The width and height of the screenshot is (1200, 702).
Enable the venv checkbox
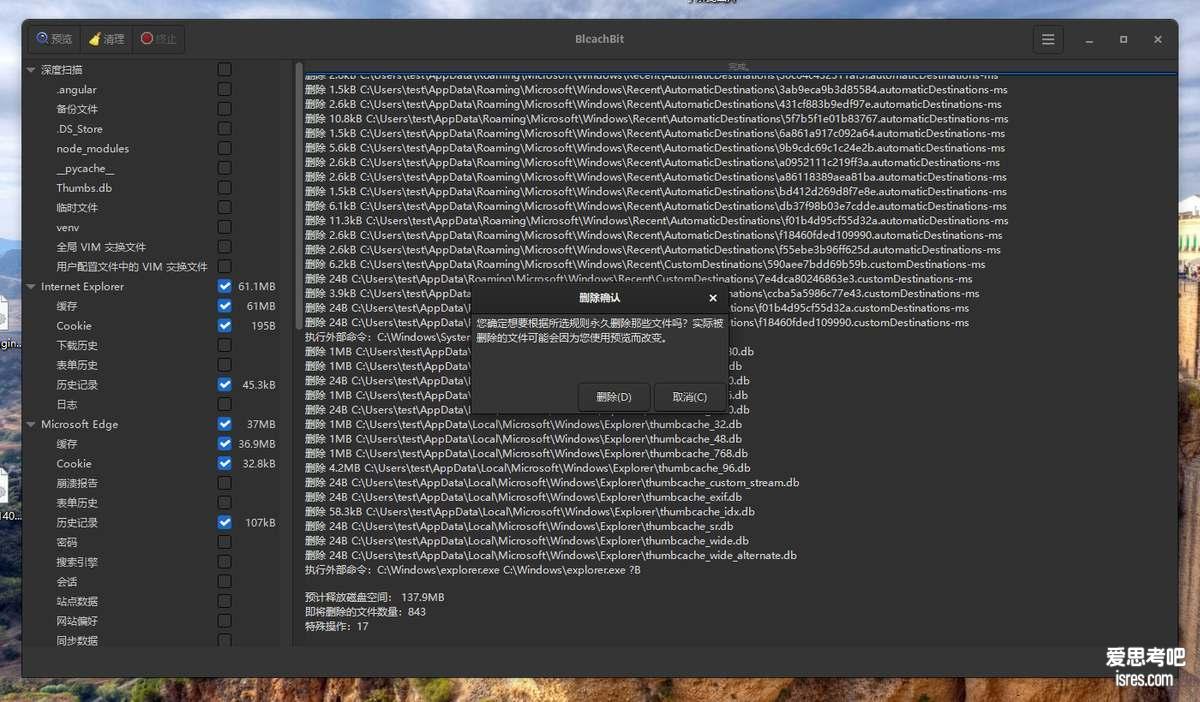224,227
